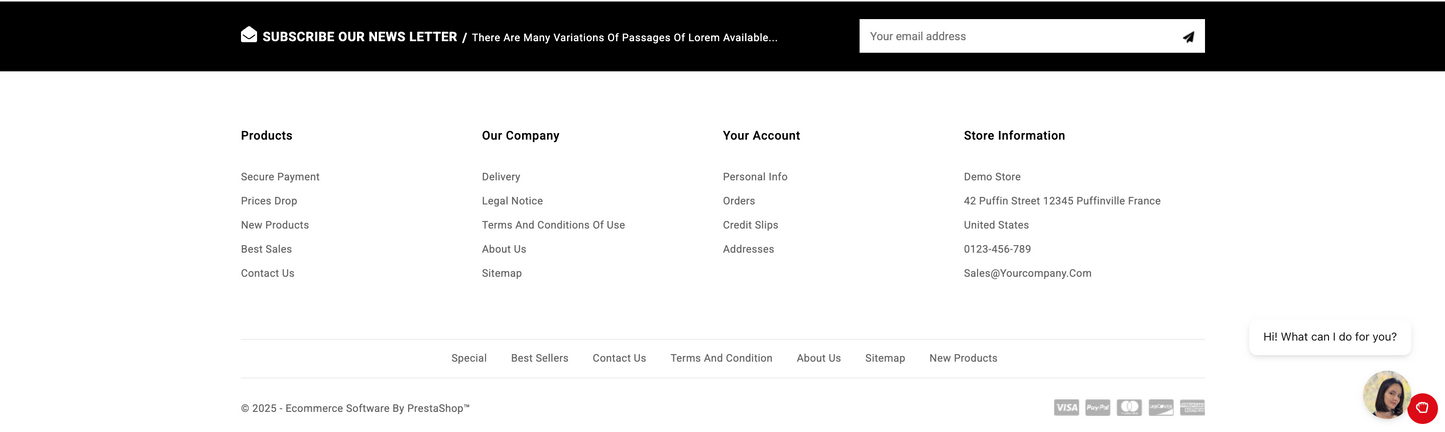Open New Products under Products column
1445x432 pixels.
click(x=275, y=225)
